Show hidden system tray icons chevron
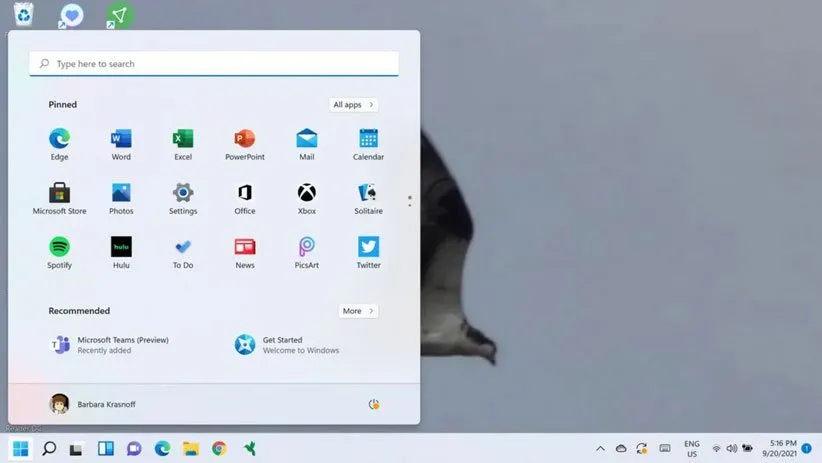This screenshot has width=822, height=463. [600, 449]
